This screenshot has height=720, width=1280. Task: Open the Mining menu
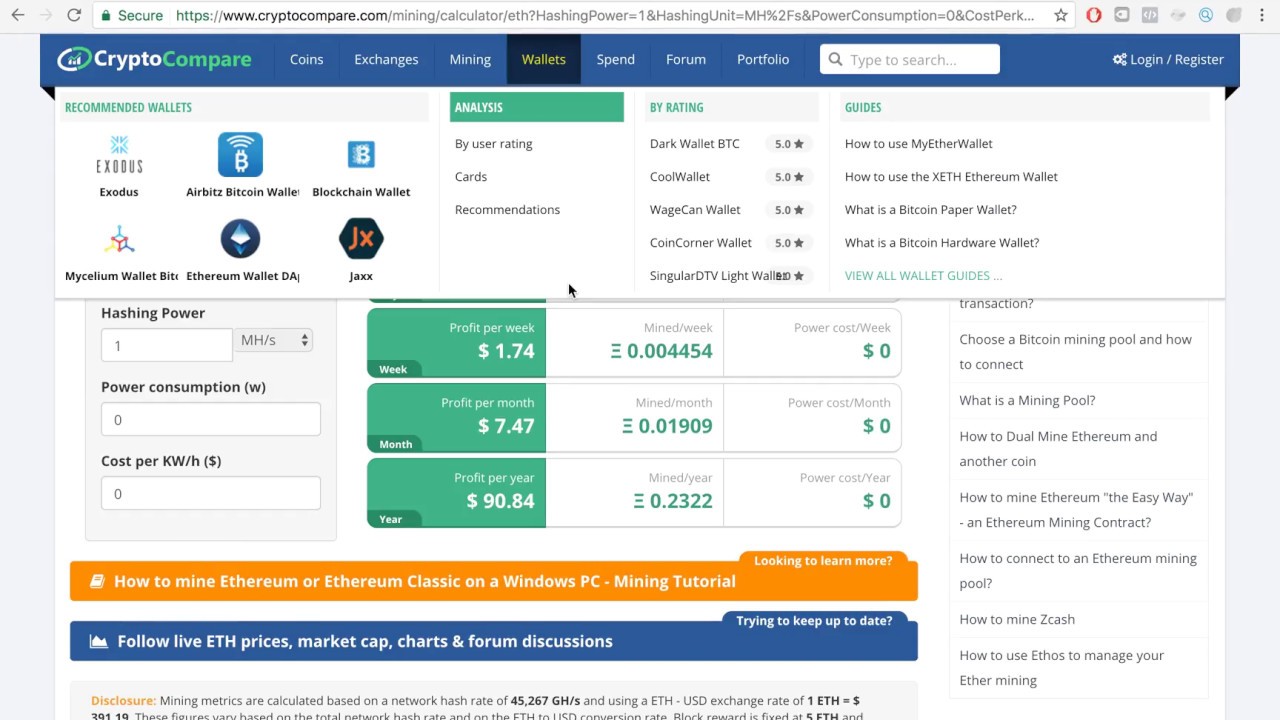(x=470, y=59)
